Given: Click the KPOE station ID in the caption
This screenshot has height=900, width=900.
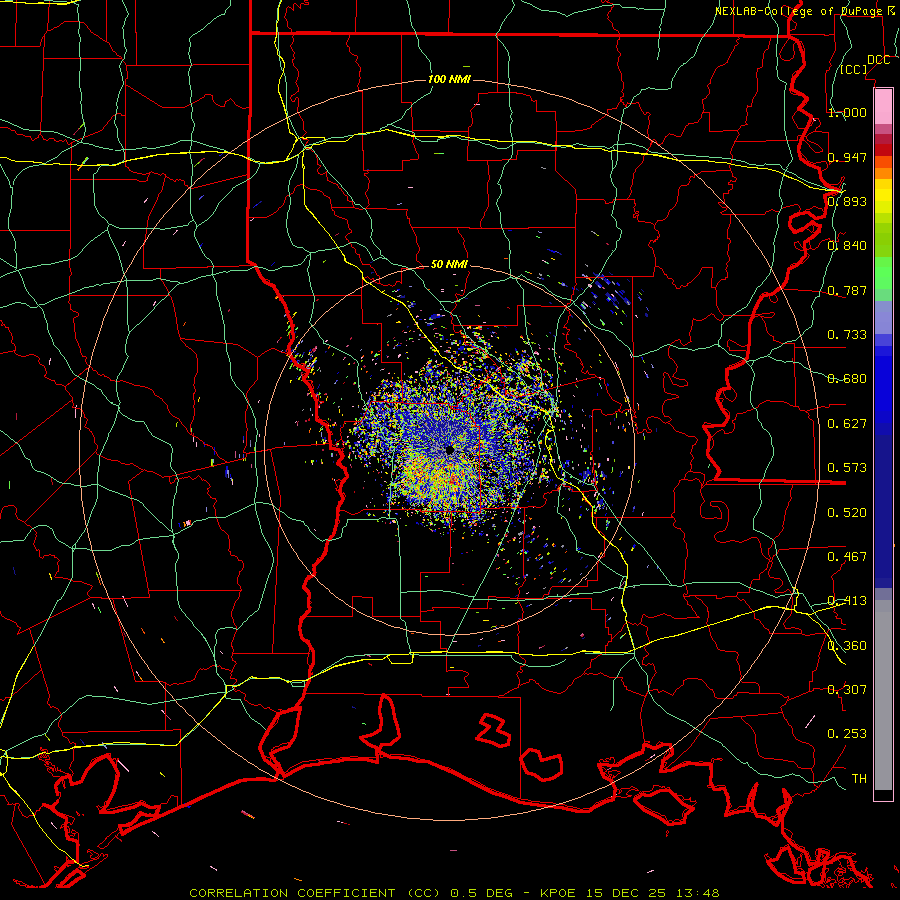Looking at the screenshot, I should pyautogui.click(x=560, y=893).
